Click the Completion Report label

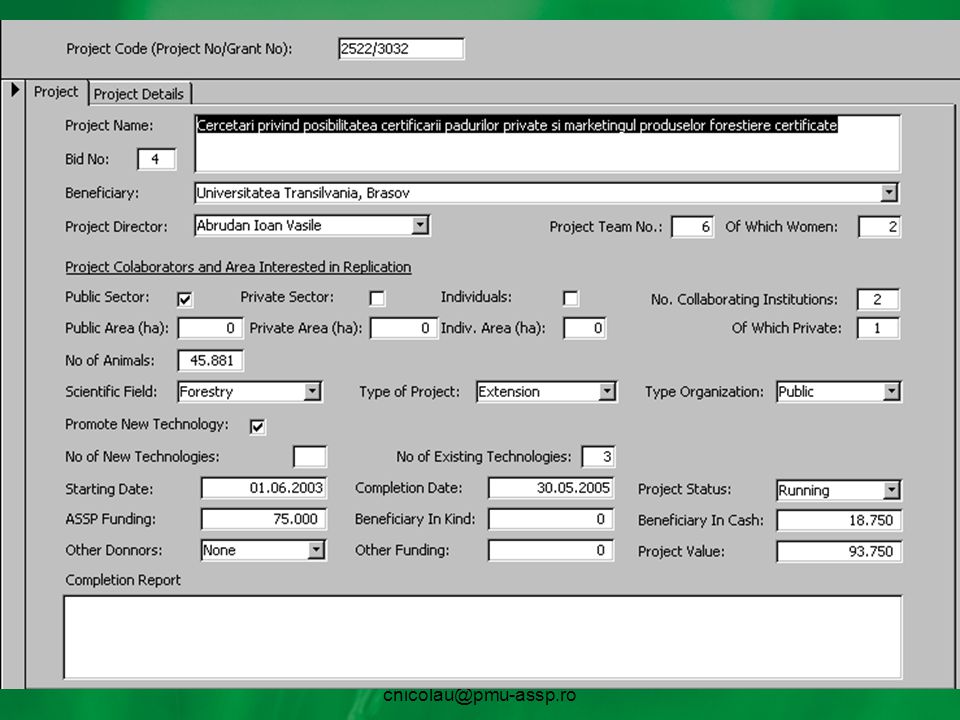click(123, 580)
